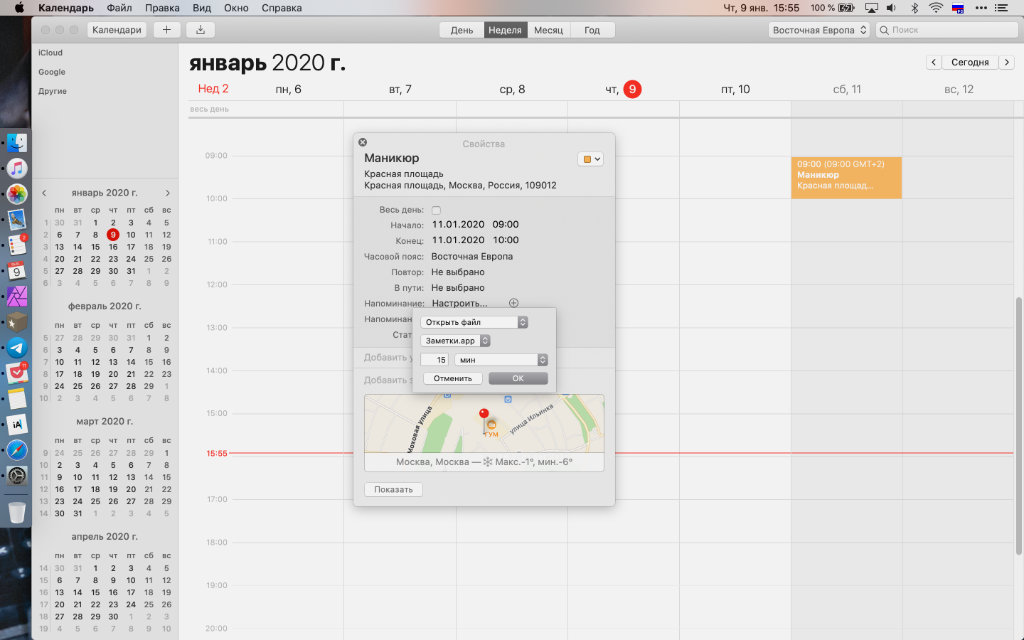1024x640 pixels.
Task: Click the AirPlay display icon
Action: [871, 8]
